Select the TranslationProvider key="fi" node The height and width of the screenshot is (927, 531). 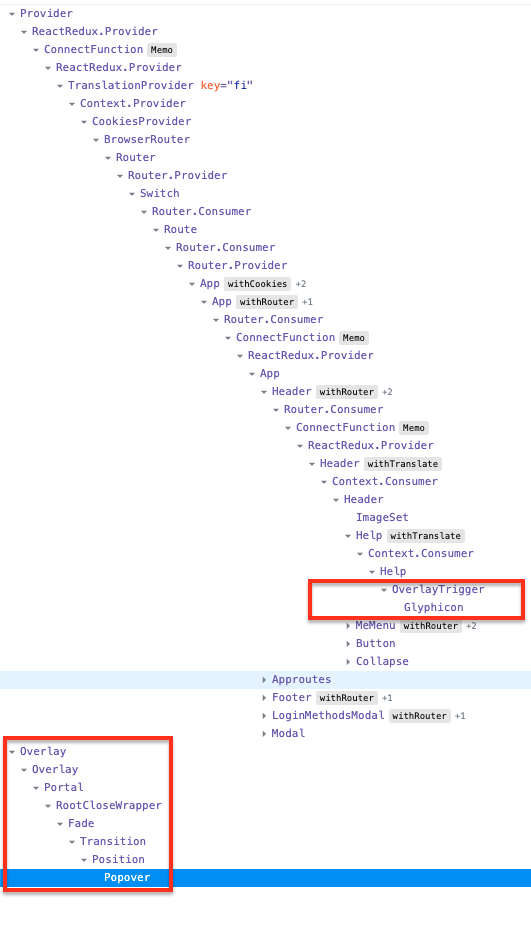click(160, 85)
